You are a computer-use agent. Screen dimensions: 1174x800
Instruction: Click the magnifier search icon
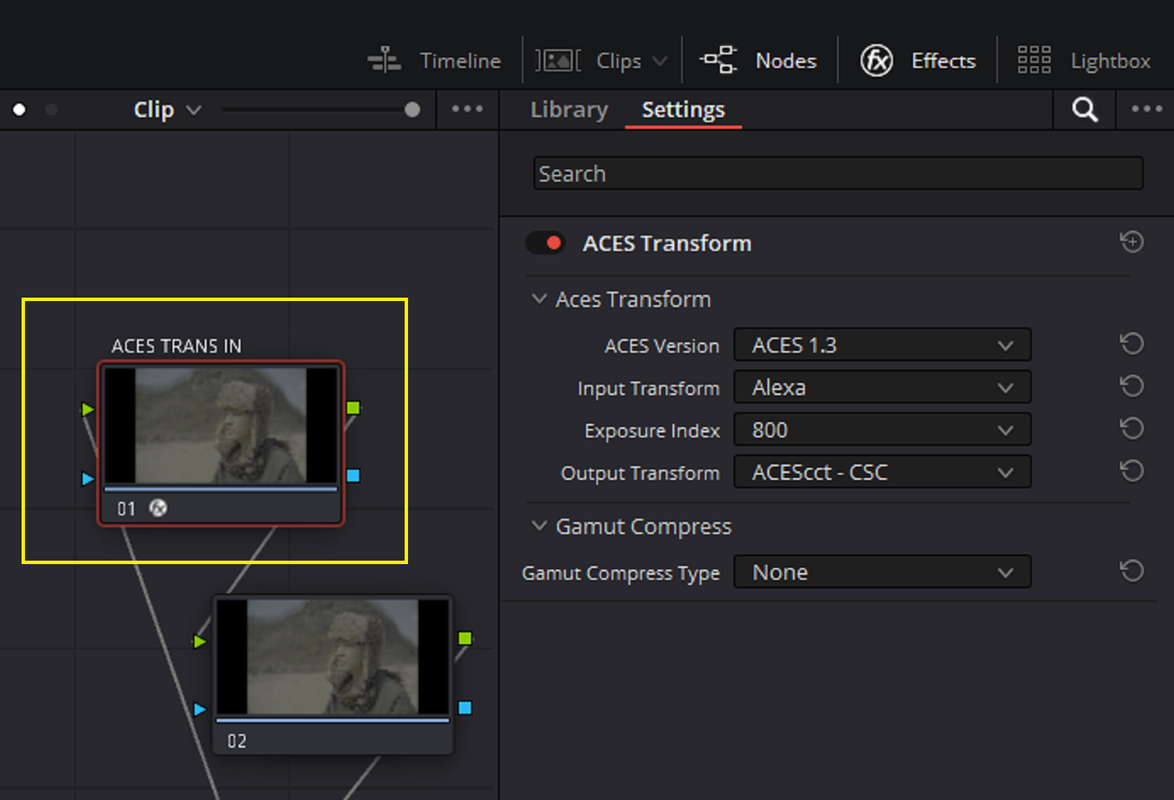[x=1084, y=109]
